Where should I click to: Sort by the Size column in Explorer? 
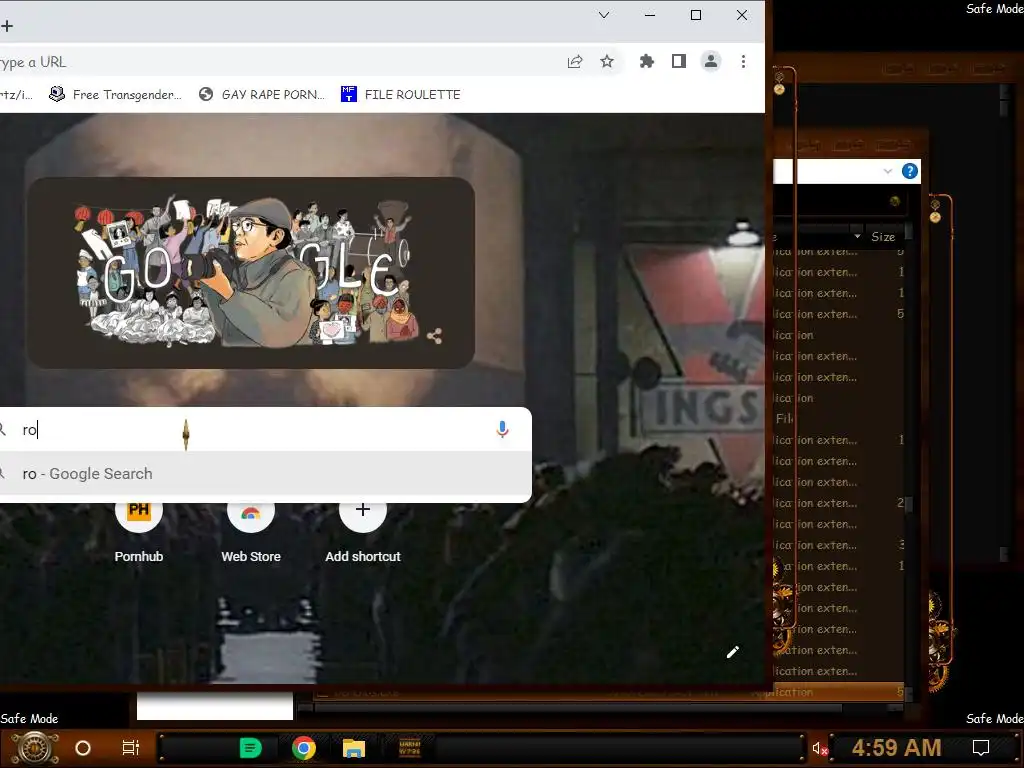(x=883, y=237)
